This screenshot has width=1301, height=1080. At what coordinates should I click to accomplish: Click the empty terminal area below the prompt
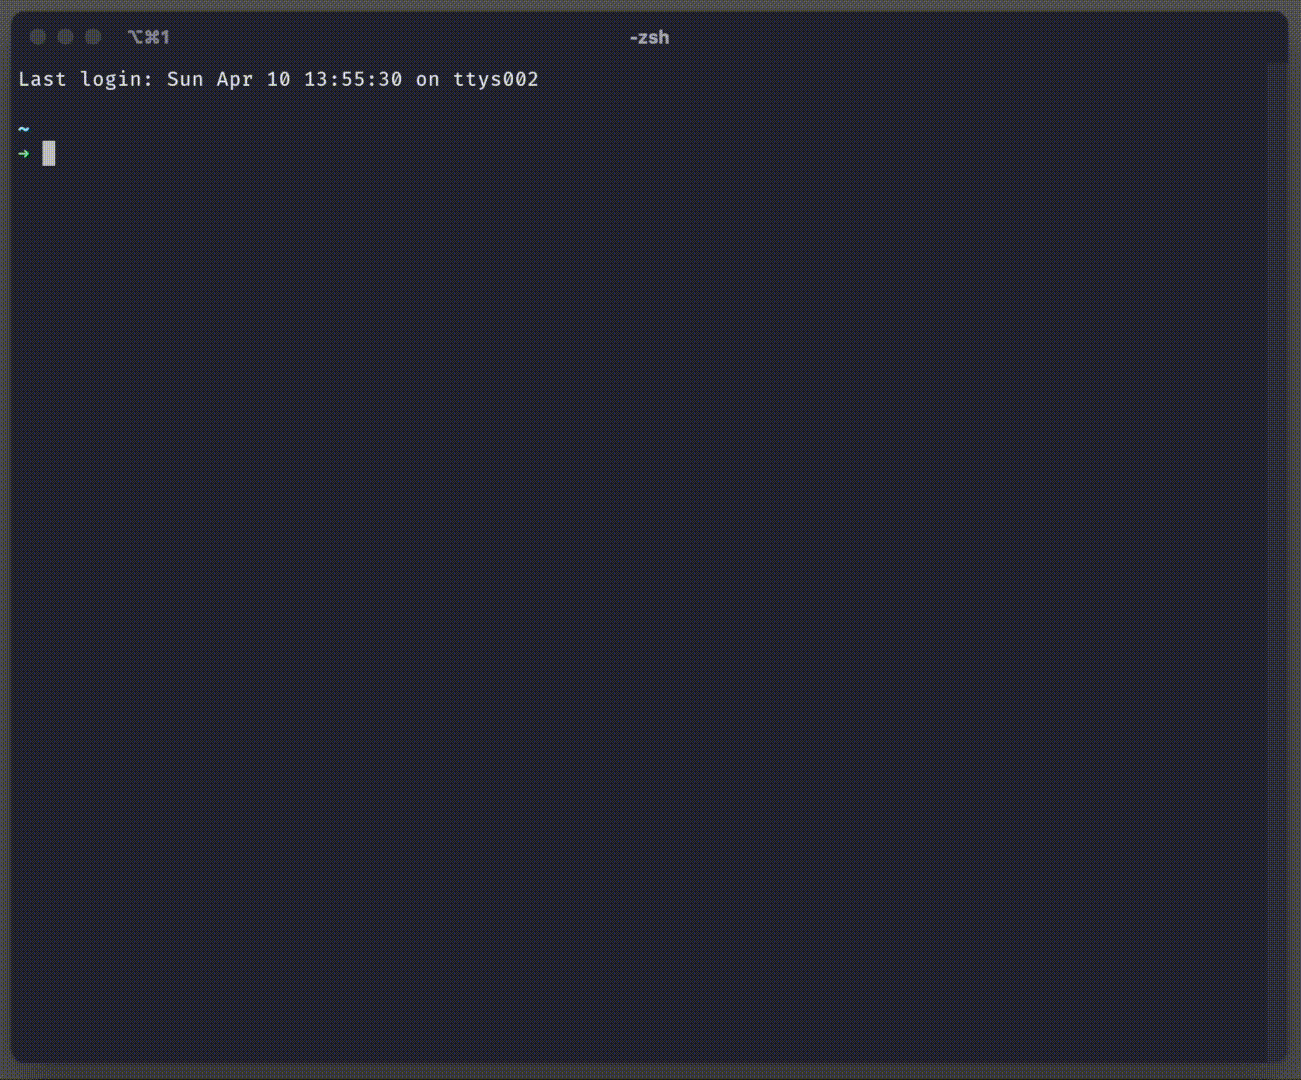640,600
